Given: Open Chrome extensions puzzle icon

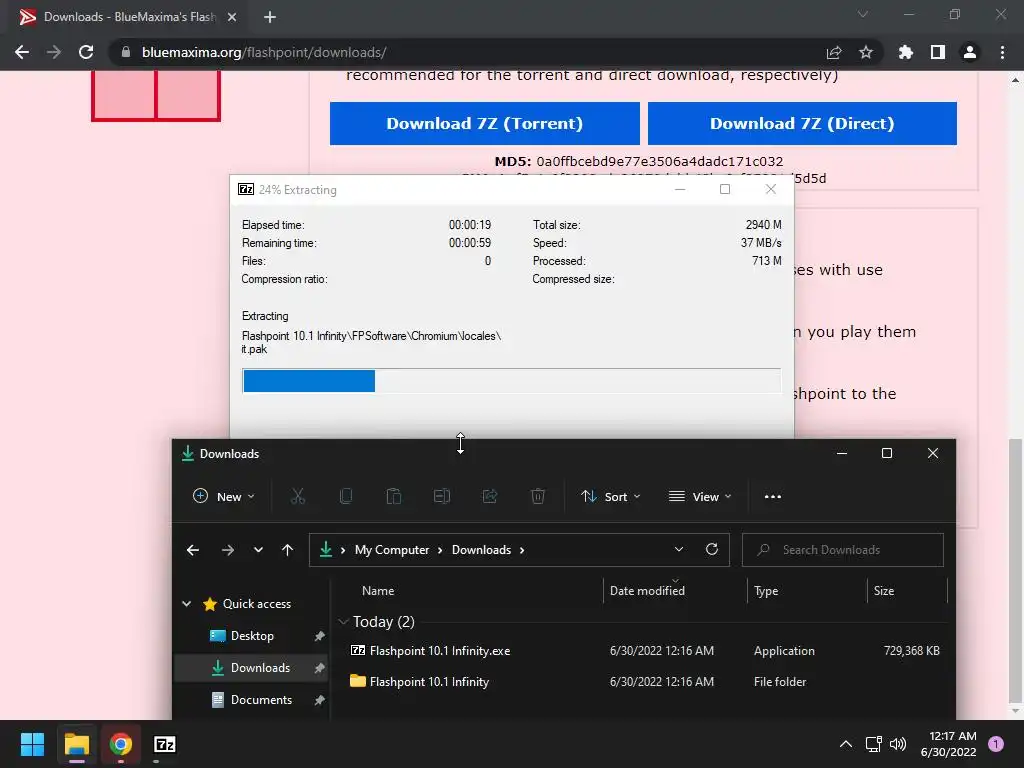Looking at the screenshot, I should (x=906, y=52).
